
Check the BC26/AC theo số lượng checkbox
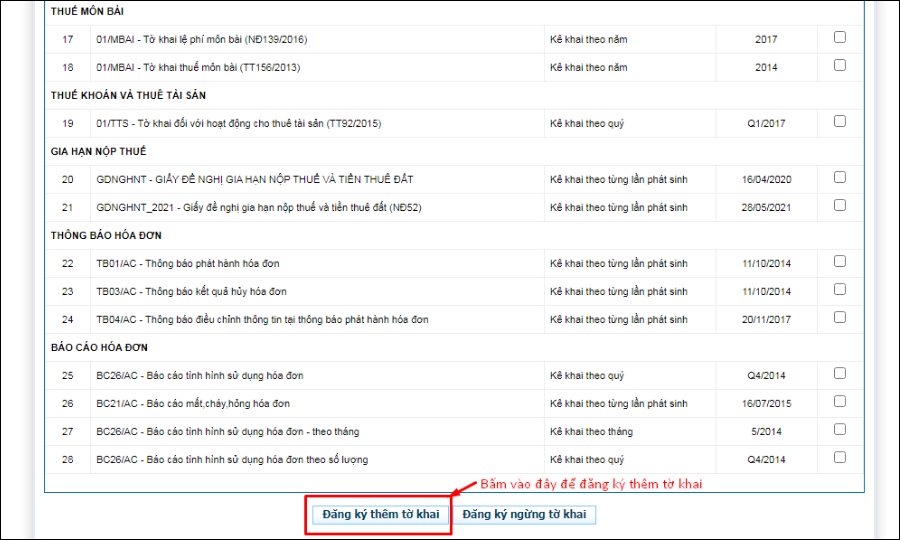point(839,458)
